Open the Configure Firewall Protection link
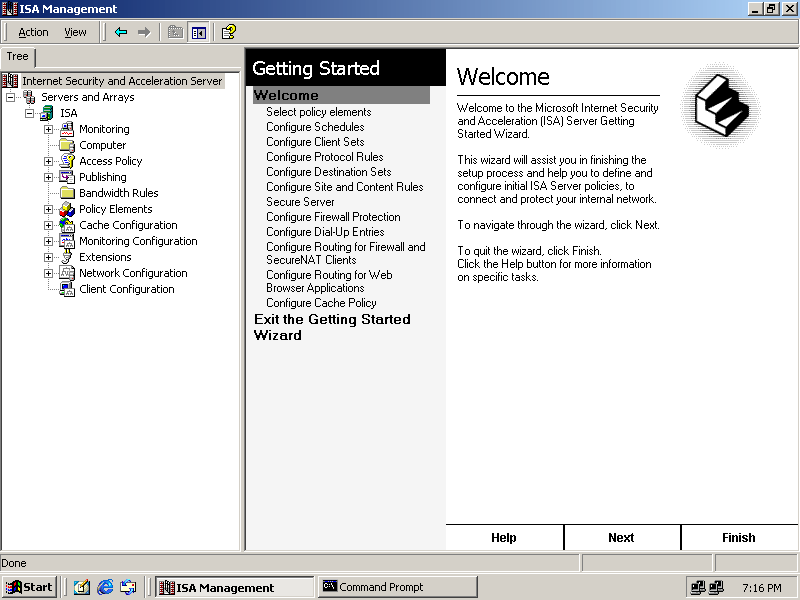The image size is (800, 600). pyautogui.click(x=333, y=217)
